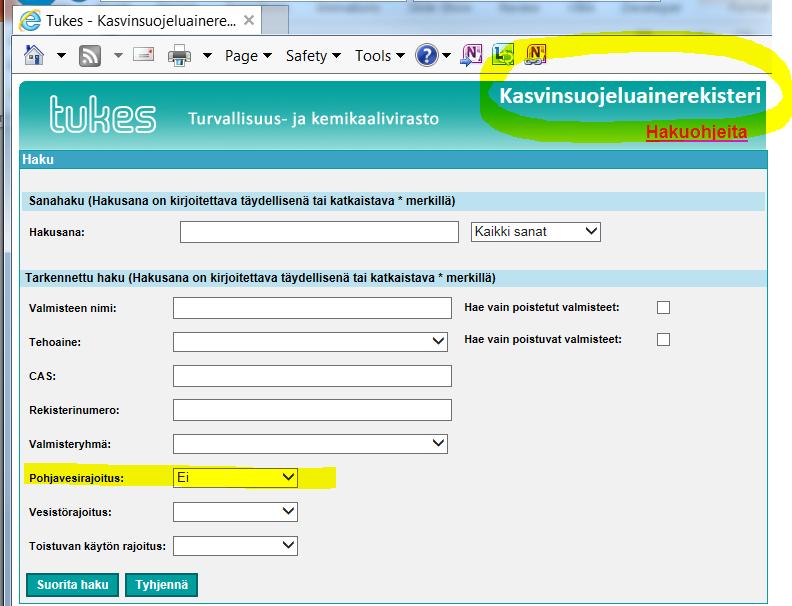Click the Tehoaine label
Viewport: 792px width, 606px height.
click(55, 342)
